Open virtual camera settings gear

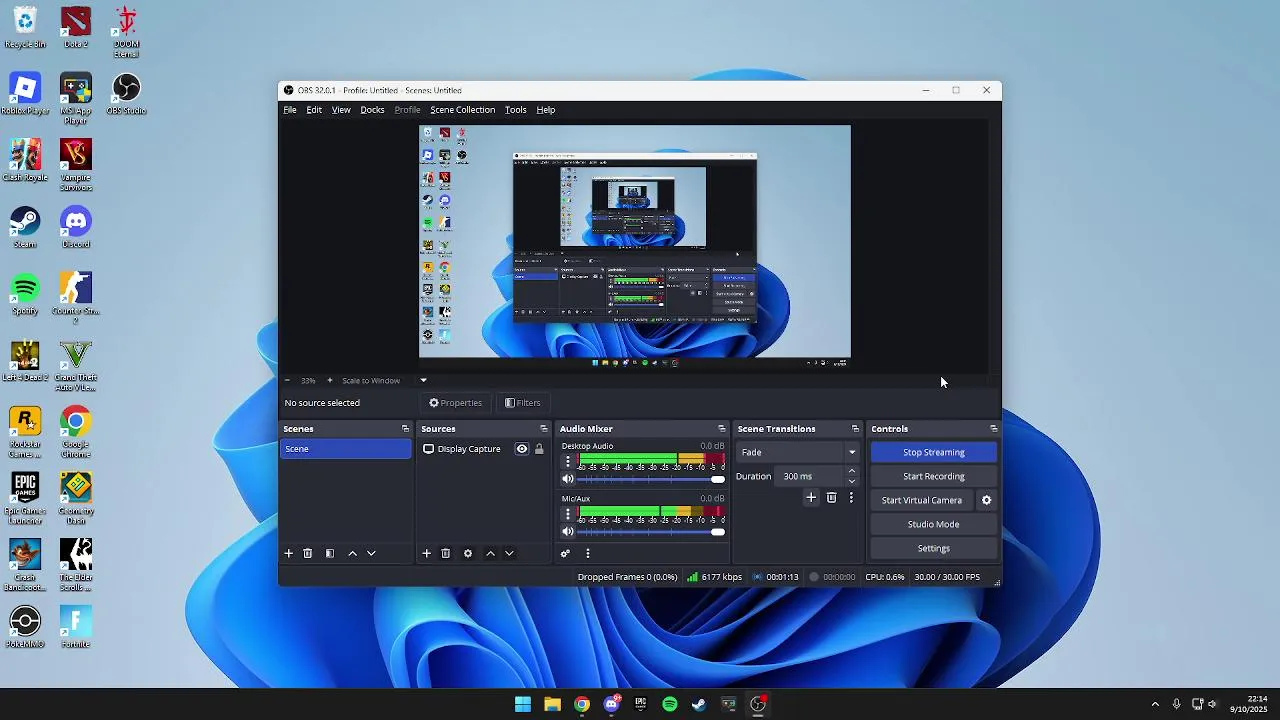pyautogui.click(x=986, y=500)
